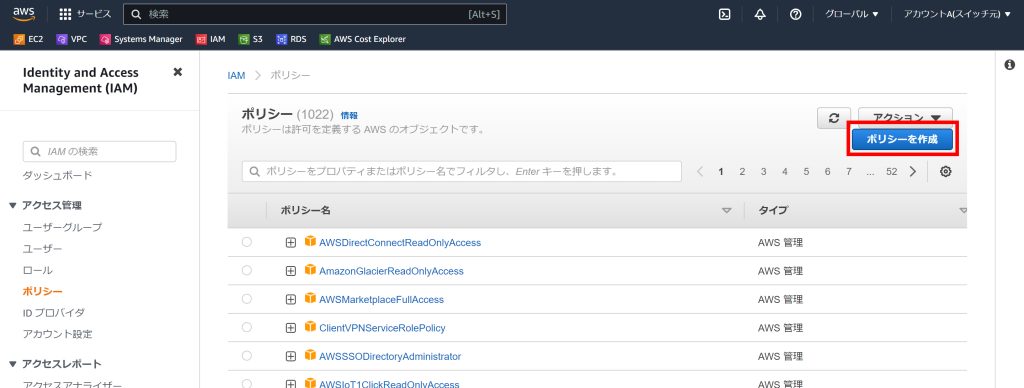Open the アカウントA account dropdown
The height and width of the screenshot is (388, 1024).
(957, 14)
